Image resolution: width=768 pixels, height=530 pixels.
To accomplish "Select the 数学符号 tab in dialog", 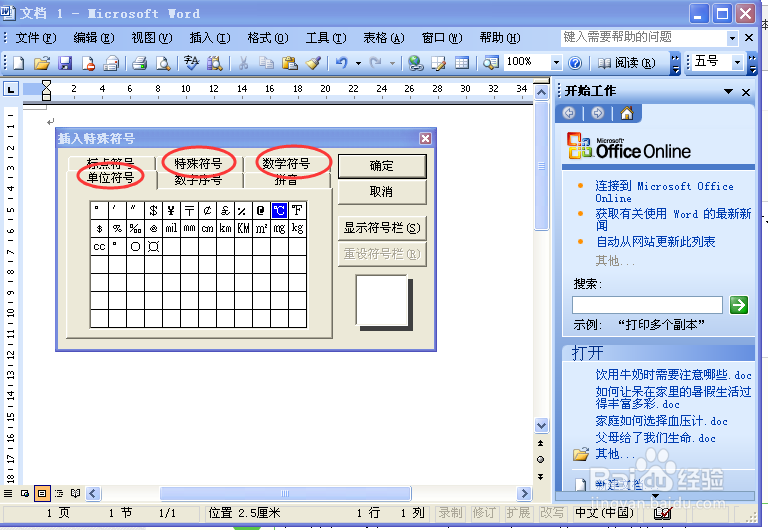I will click(286, 163).
